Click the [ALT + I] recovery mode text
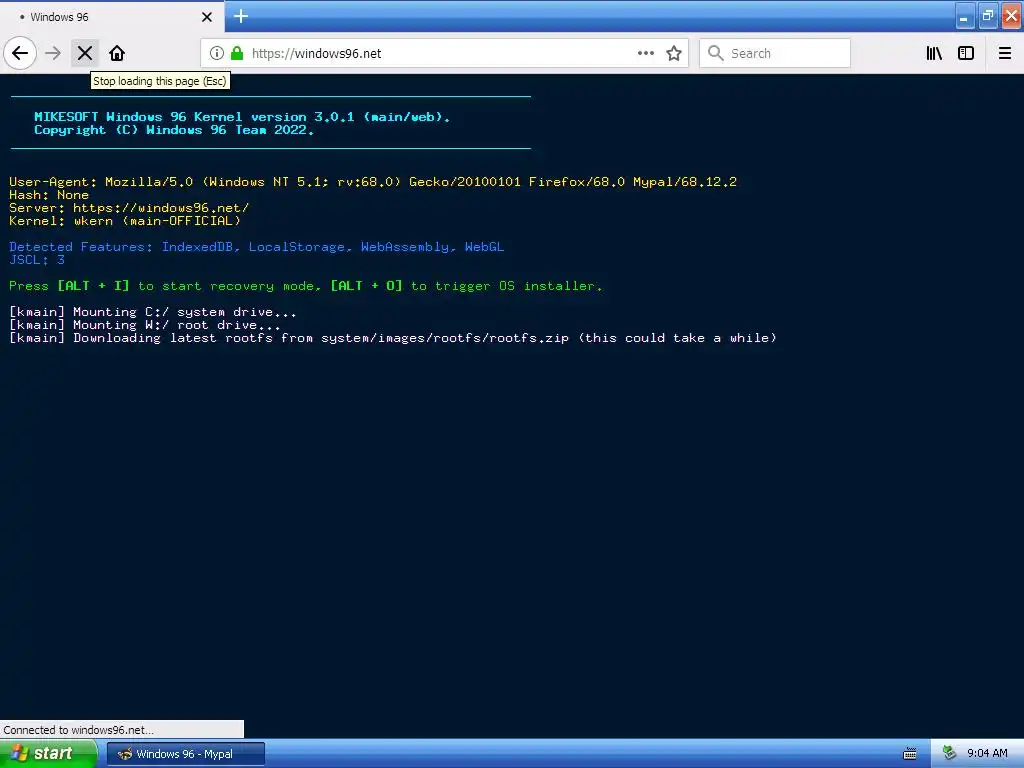Screen dimensions: 1024x768 point(93,286)
